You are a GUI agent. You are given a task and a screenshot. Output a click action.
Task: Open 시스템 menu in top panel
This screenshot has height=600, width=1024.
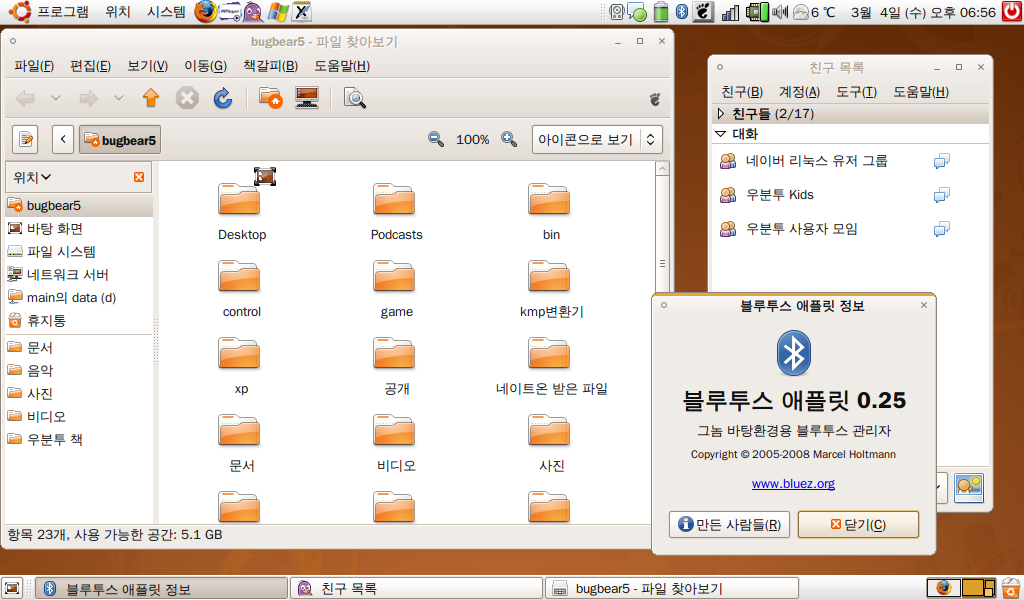pos(167,12)
